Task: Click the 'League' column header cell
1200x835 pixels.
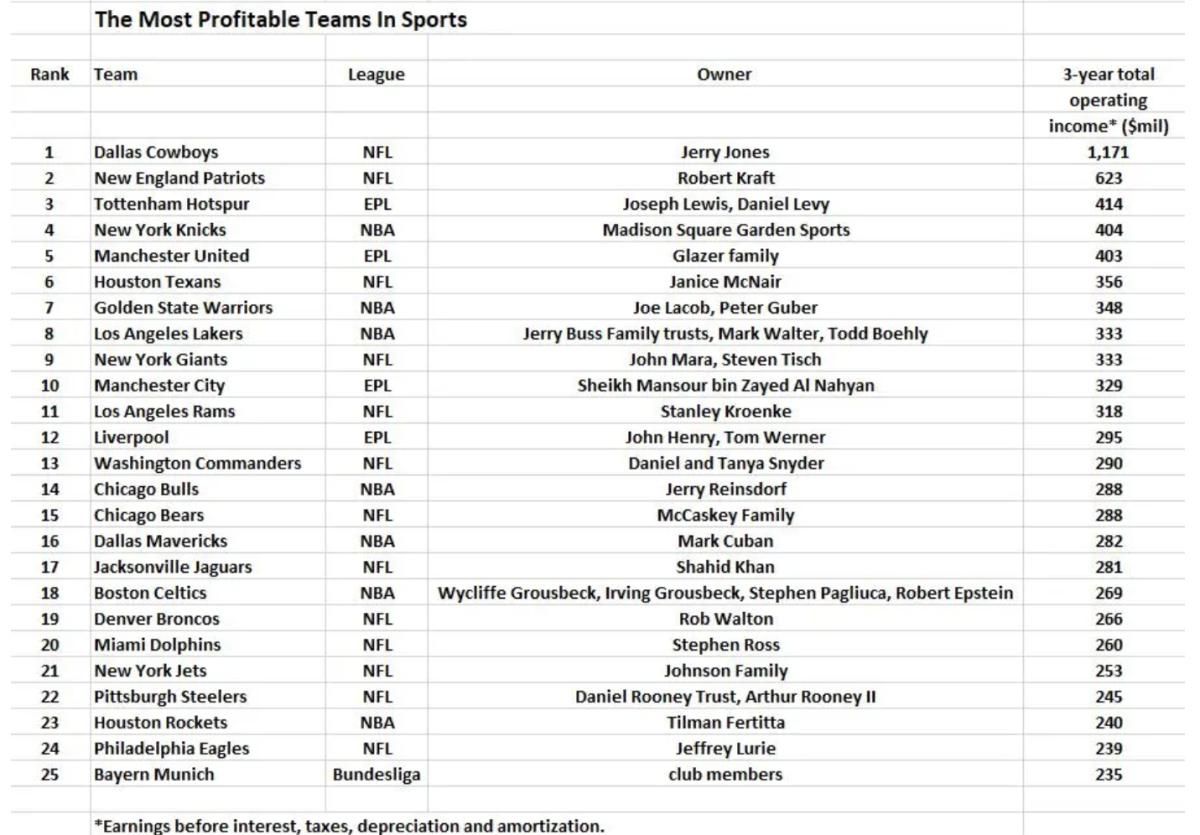Action: click(x=377, y=74)
